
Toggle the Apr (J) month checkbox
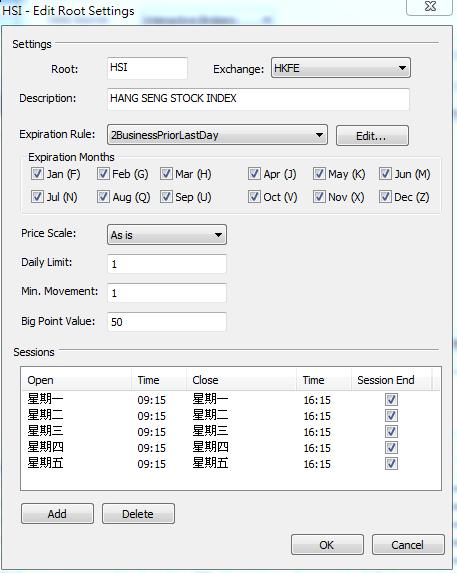[254, 174]
